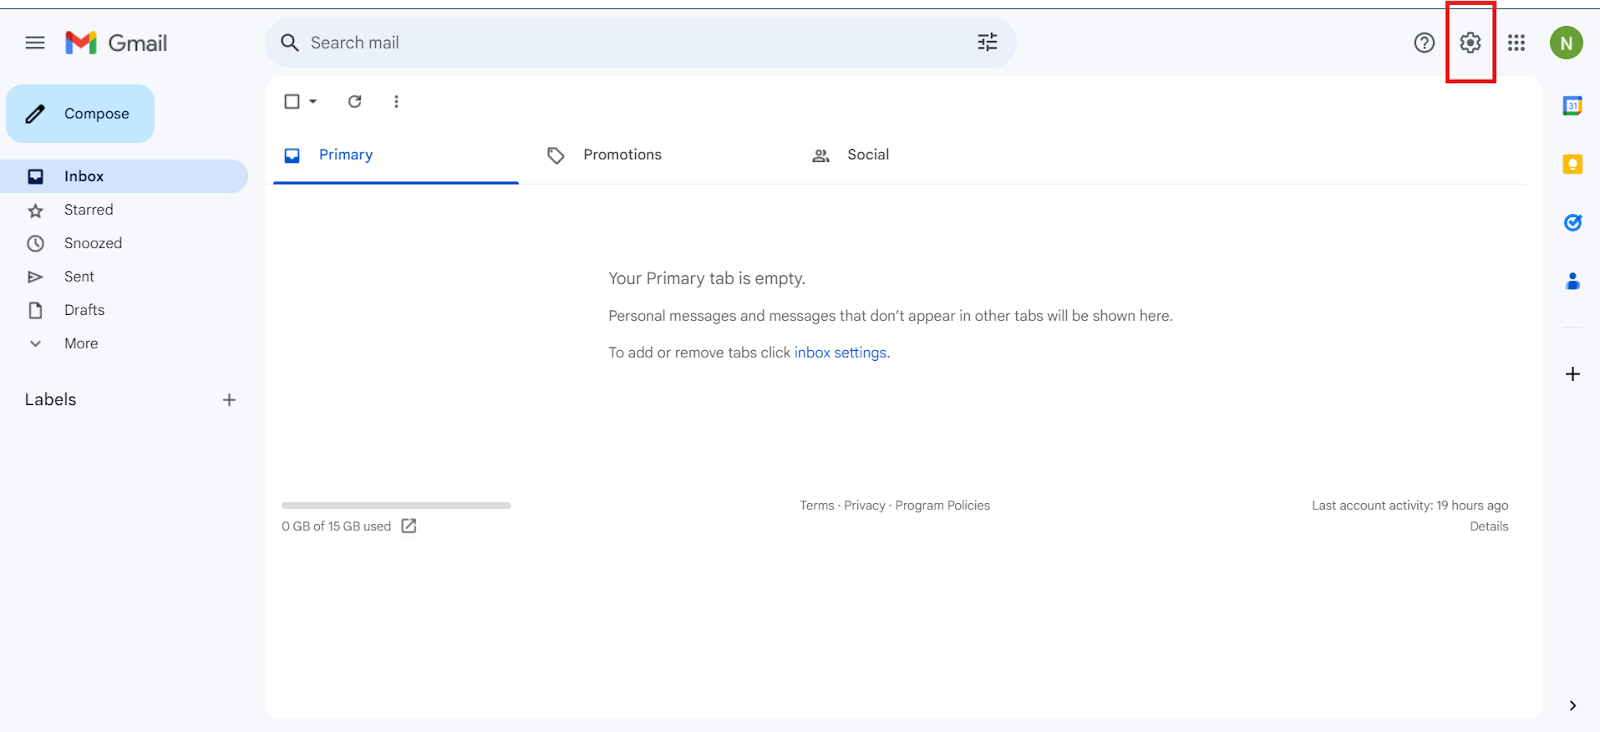1600x732 pixels.
Task: Refresh the inbox
Action: point(354,101)
